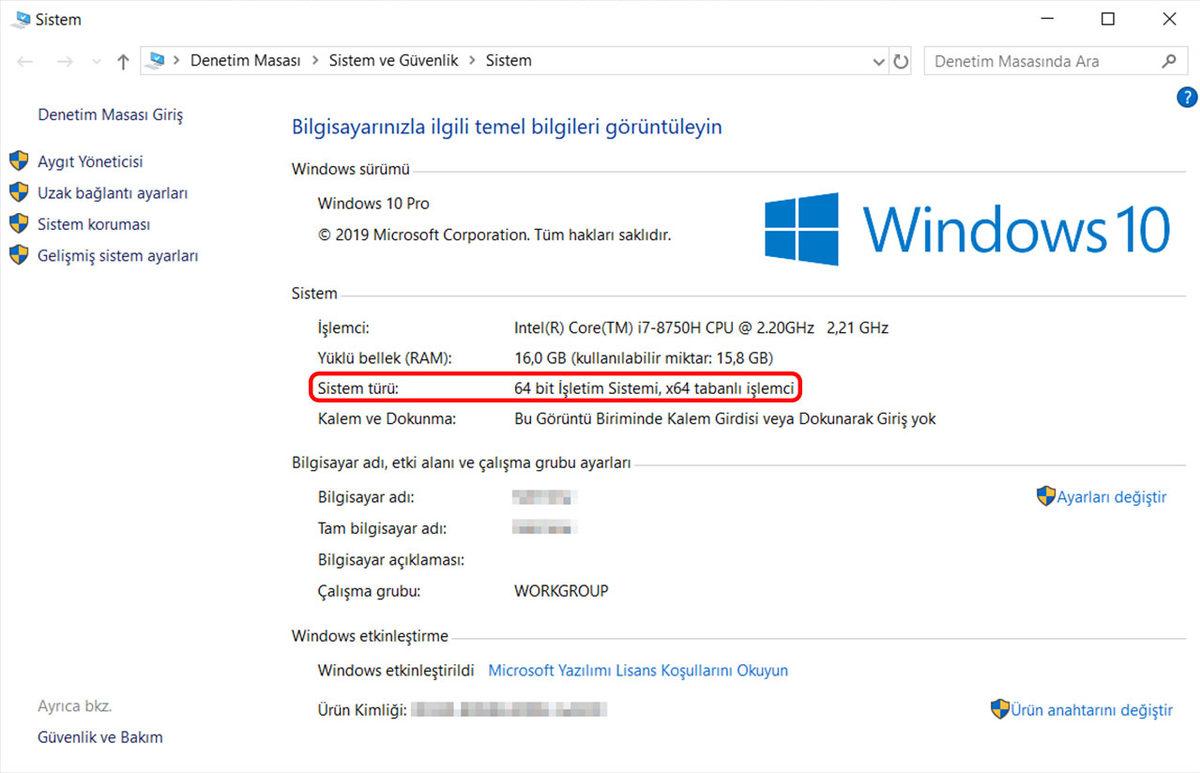This screenshot has width=1200, height=773.
Task: Navigate to Sistem ve Güvenlik breadcrumb
Action: coord(393,60)
